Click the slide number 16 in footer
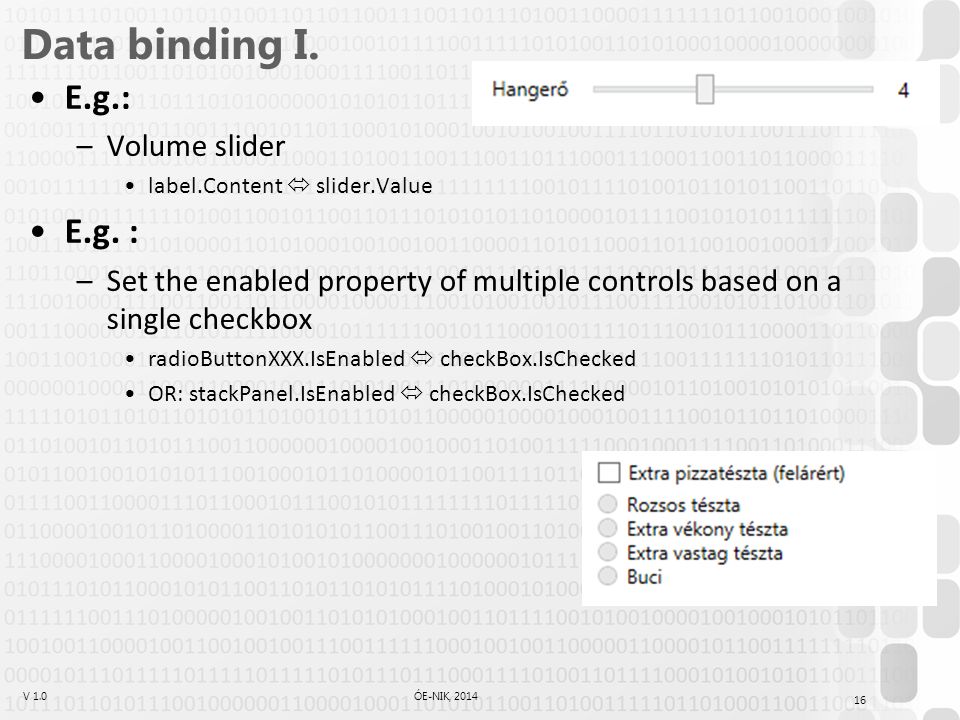960x720 pixels. [860, 700]
